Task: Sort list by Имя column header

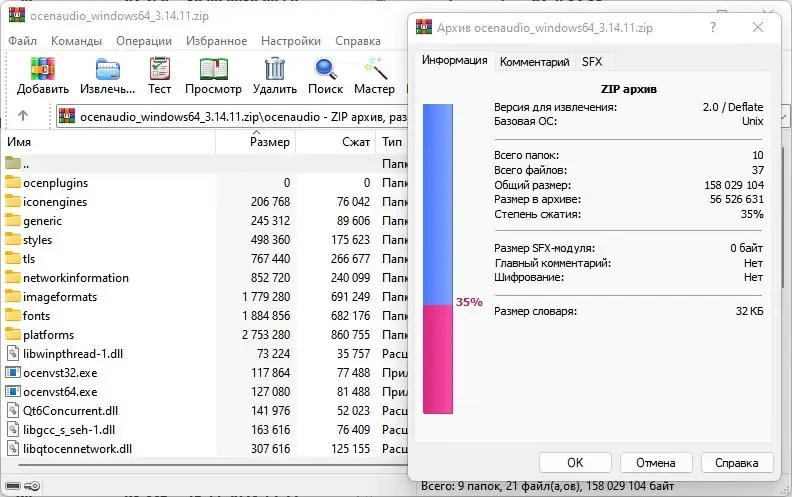Action: (x=109, y=142)
